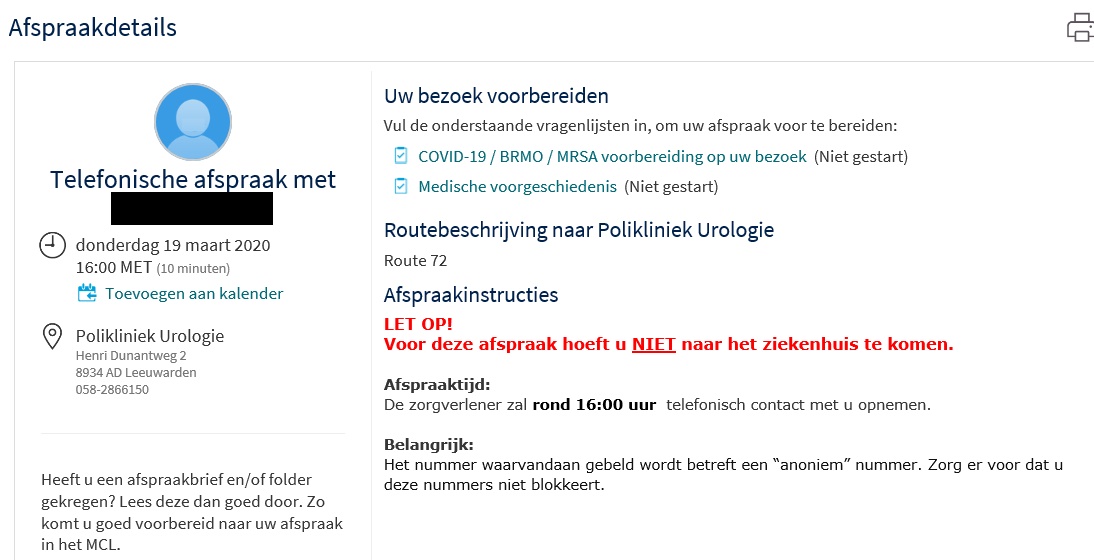Click the Uw bezoek voorbereiden heading
The height and width of the screenshot is (560, 1094).
[x=496, y=97]
